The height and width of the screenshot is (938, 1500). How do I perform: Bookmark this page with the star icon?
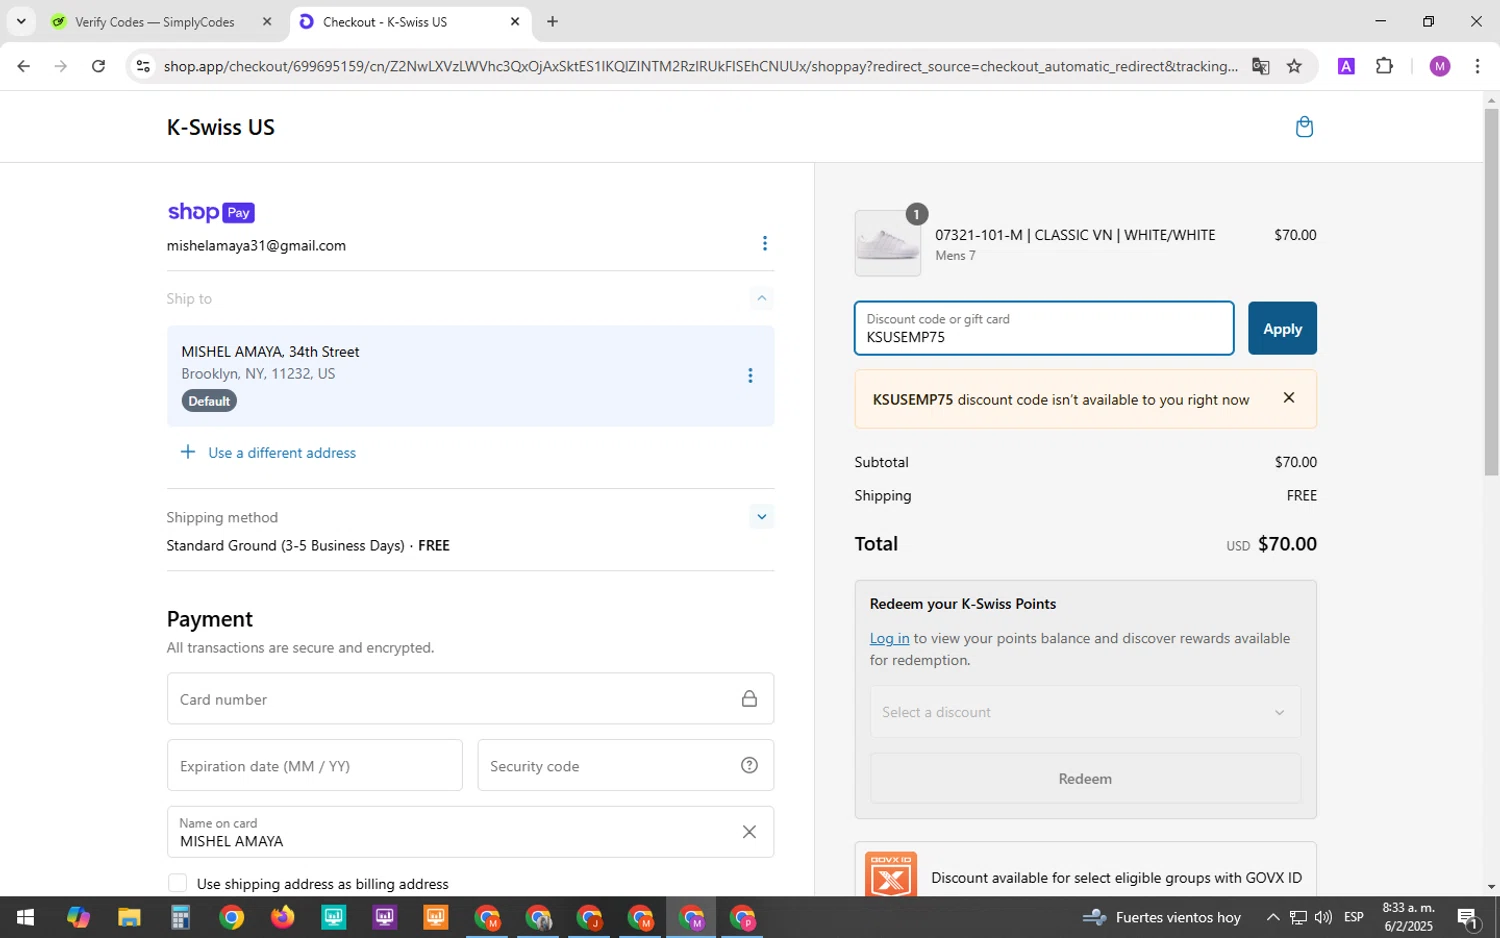[1294, 66]
